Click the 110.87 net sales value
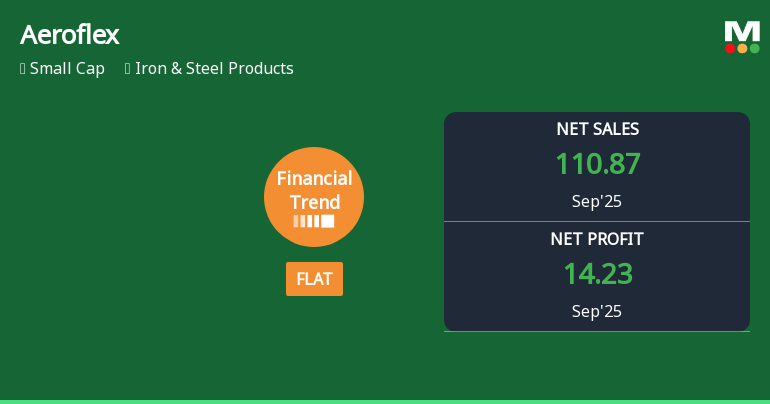 click(x=597, y=164)
